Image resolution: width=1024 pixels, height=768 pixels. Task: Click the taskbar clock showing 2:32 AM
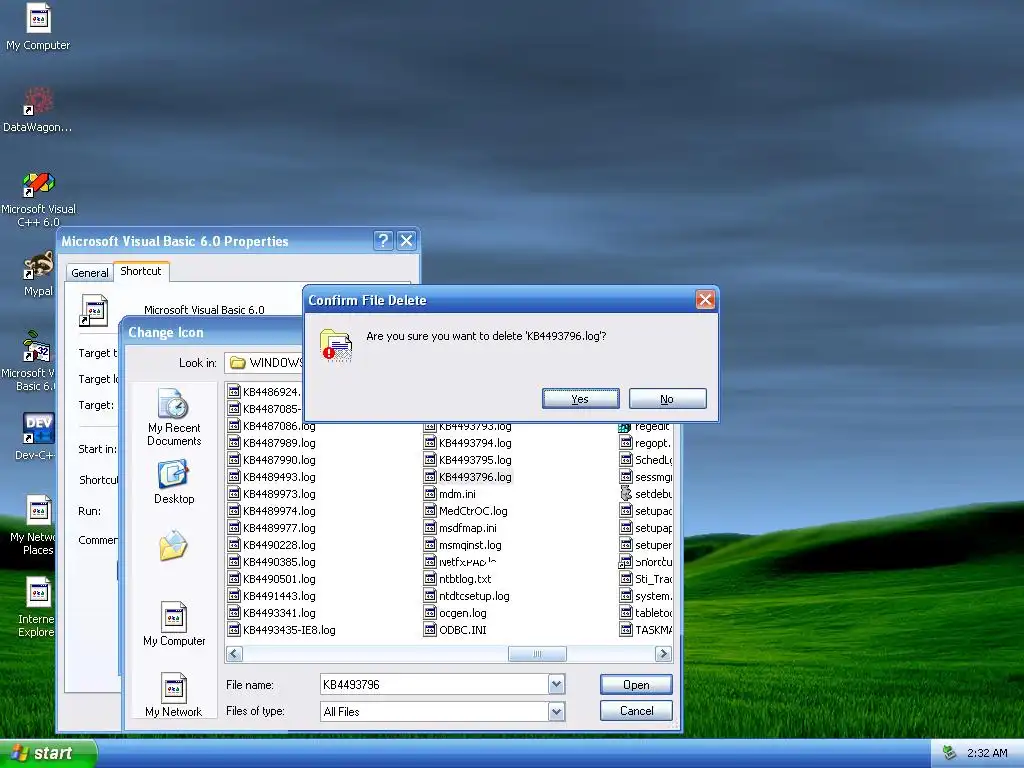click(x=987, y=753)
